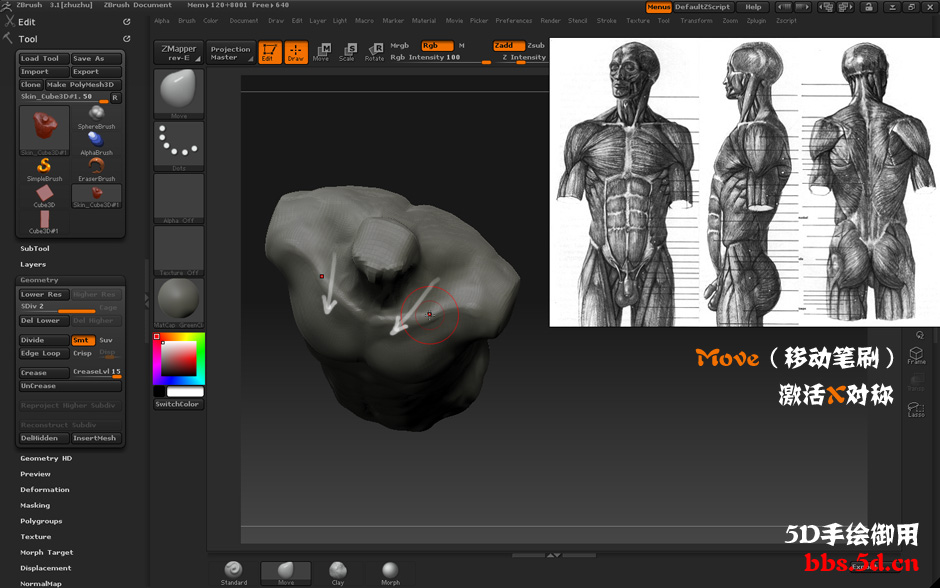Open the Brush menu
The width and height of the screenshot is (940, 588).
187,21
